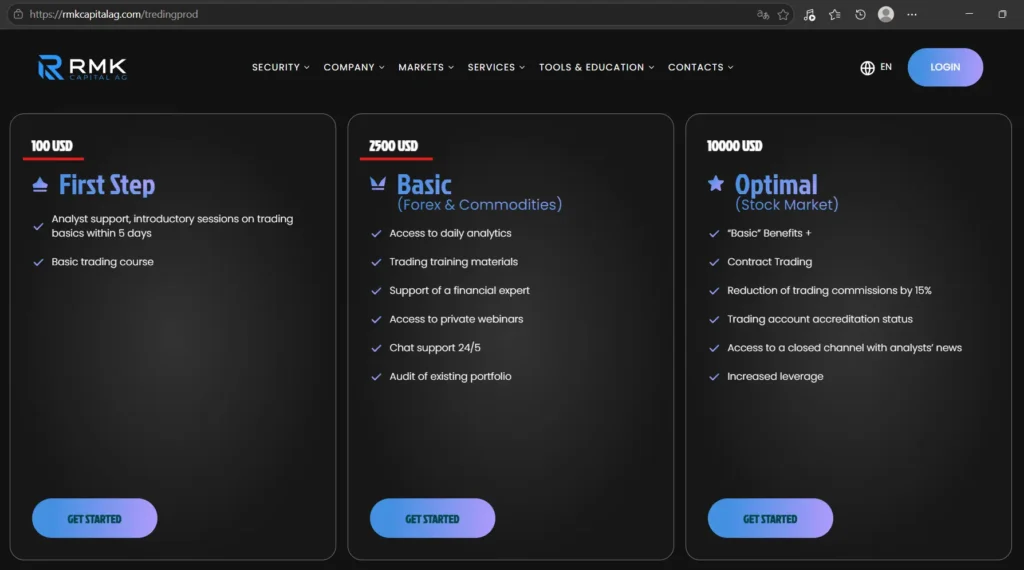The height and width of the screenshot is (570, 1024).
Task: Click the 2500 USD price label
Action: [x=393, y=146]
